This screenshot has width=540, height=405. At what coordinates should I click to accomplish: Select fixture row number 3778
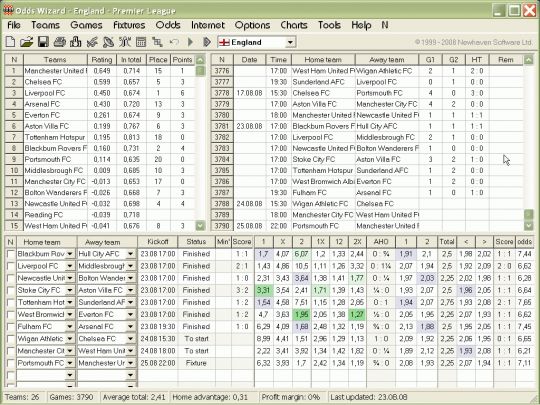222,93
